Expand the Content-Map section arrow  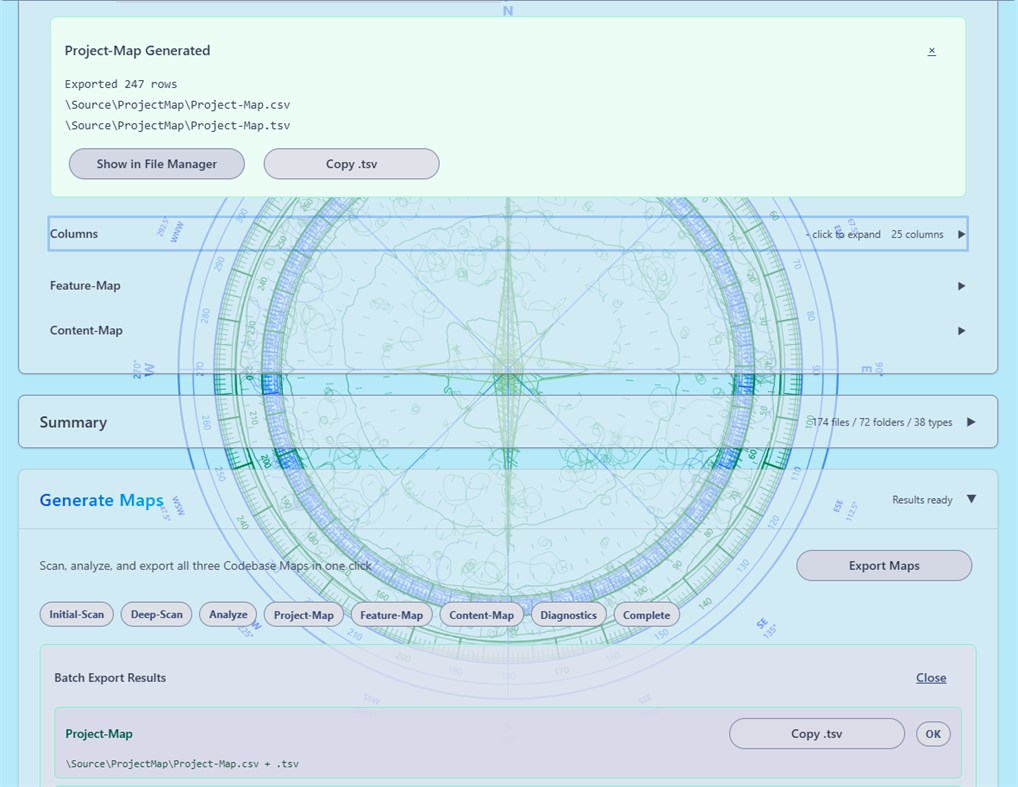point(962,331)
